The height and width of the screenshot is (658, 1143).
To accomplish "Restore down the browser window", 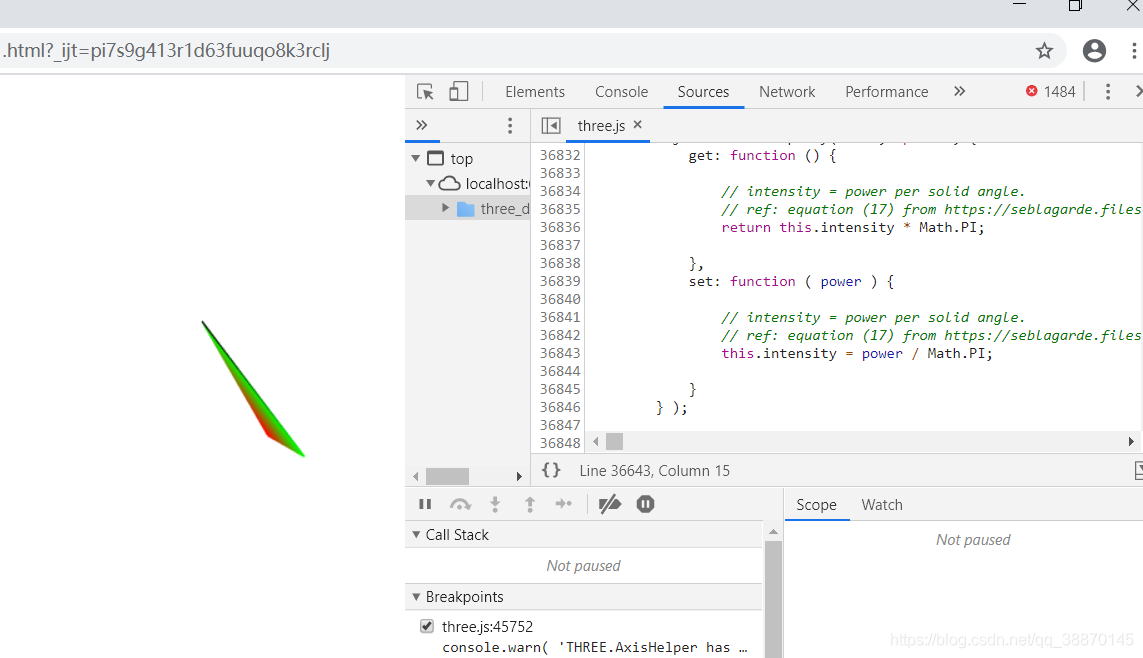I will pyautogui.click(x=1075, y=6).
